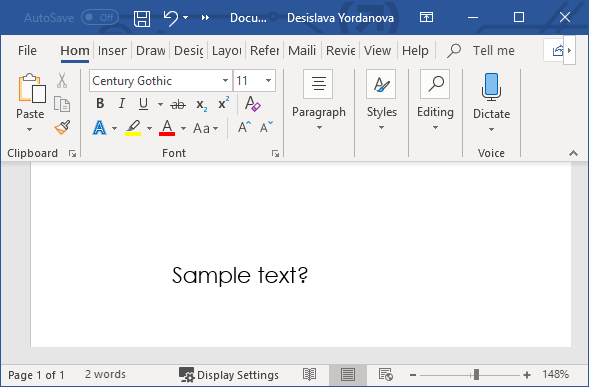Open the File tab
Screen dimensions: 589x387
click(x=27, y=50)
